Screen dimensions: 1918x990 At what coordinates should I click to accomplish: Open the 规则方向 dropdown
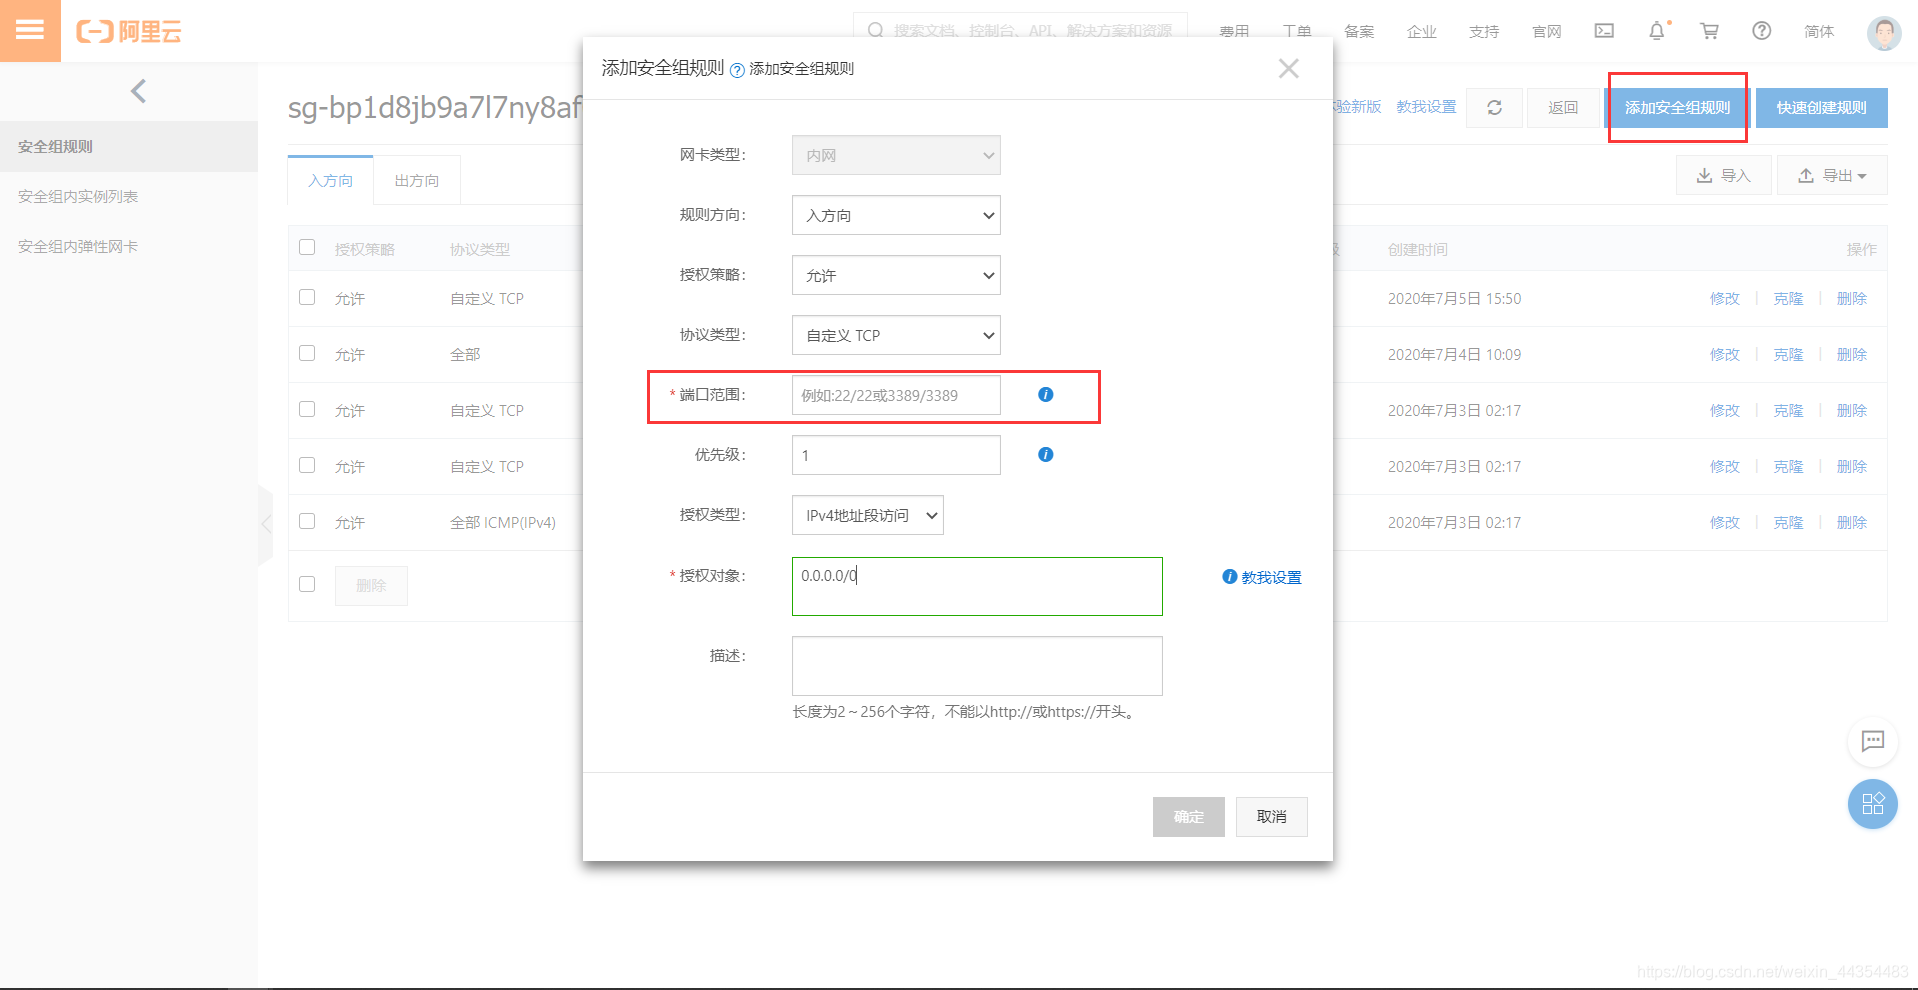click(x=895, y=215)
